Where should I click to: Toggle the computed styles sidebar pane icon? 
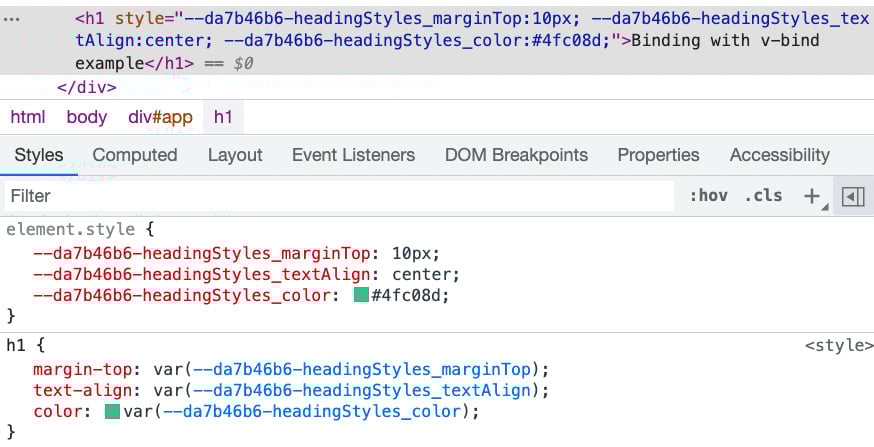[x=853, y=196]
